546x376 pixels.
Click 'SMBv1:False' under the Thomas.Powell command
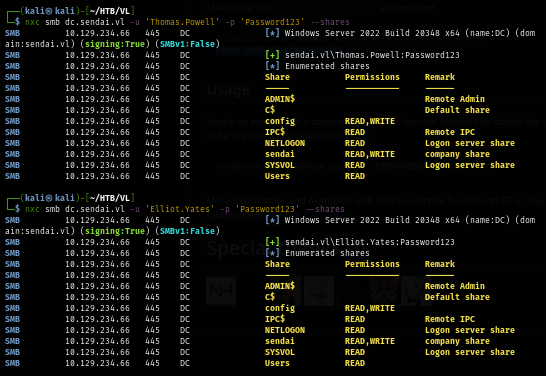187,44
